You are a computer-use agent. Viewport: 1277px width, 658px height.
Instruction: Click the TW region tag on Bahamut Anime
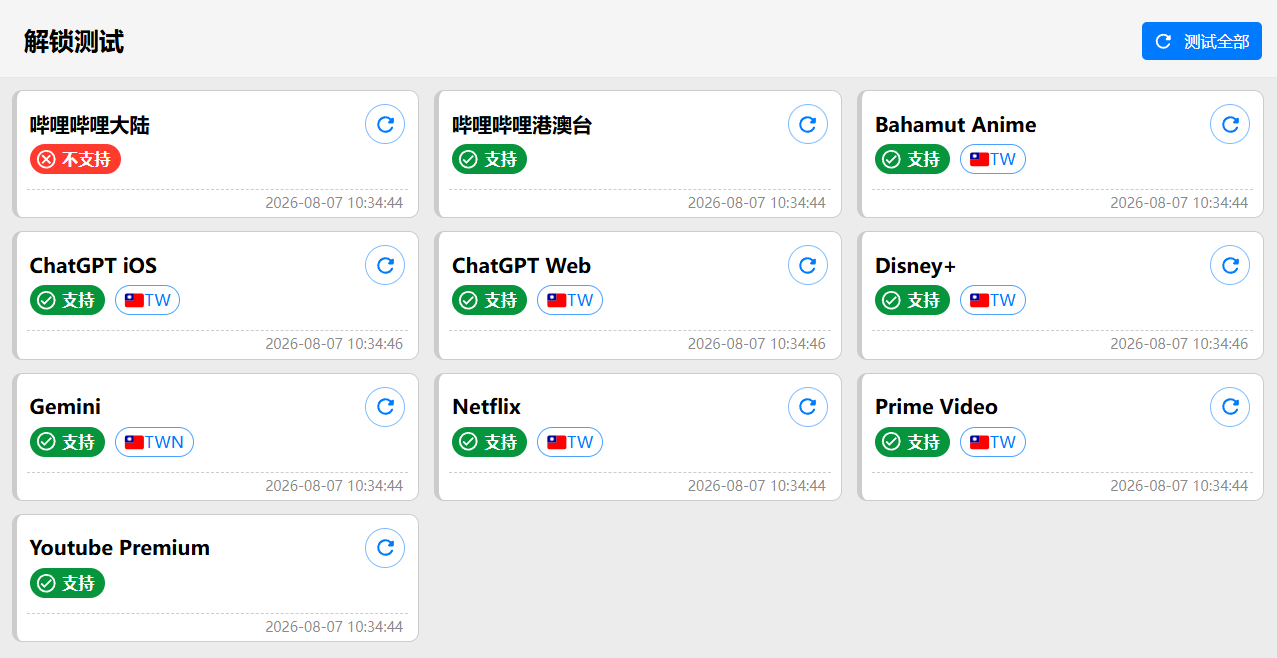pyautogui.click(x=993, y=159)
